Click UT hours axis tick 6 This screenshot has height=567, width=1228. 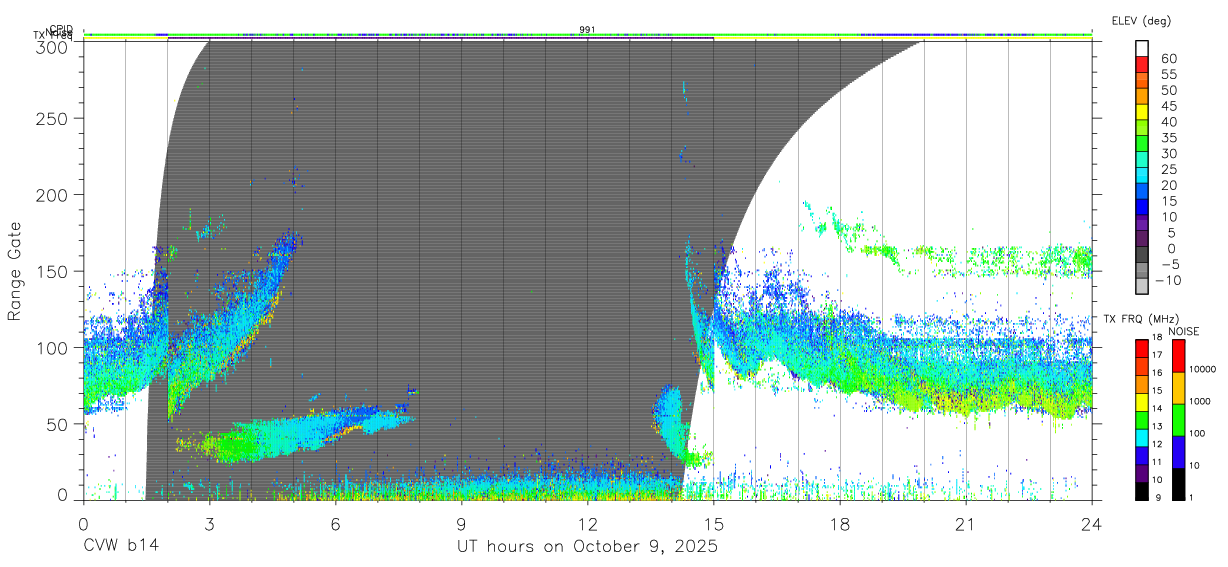tap(335, 523)
